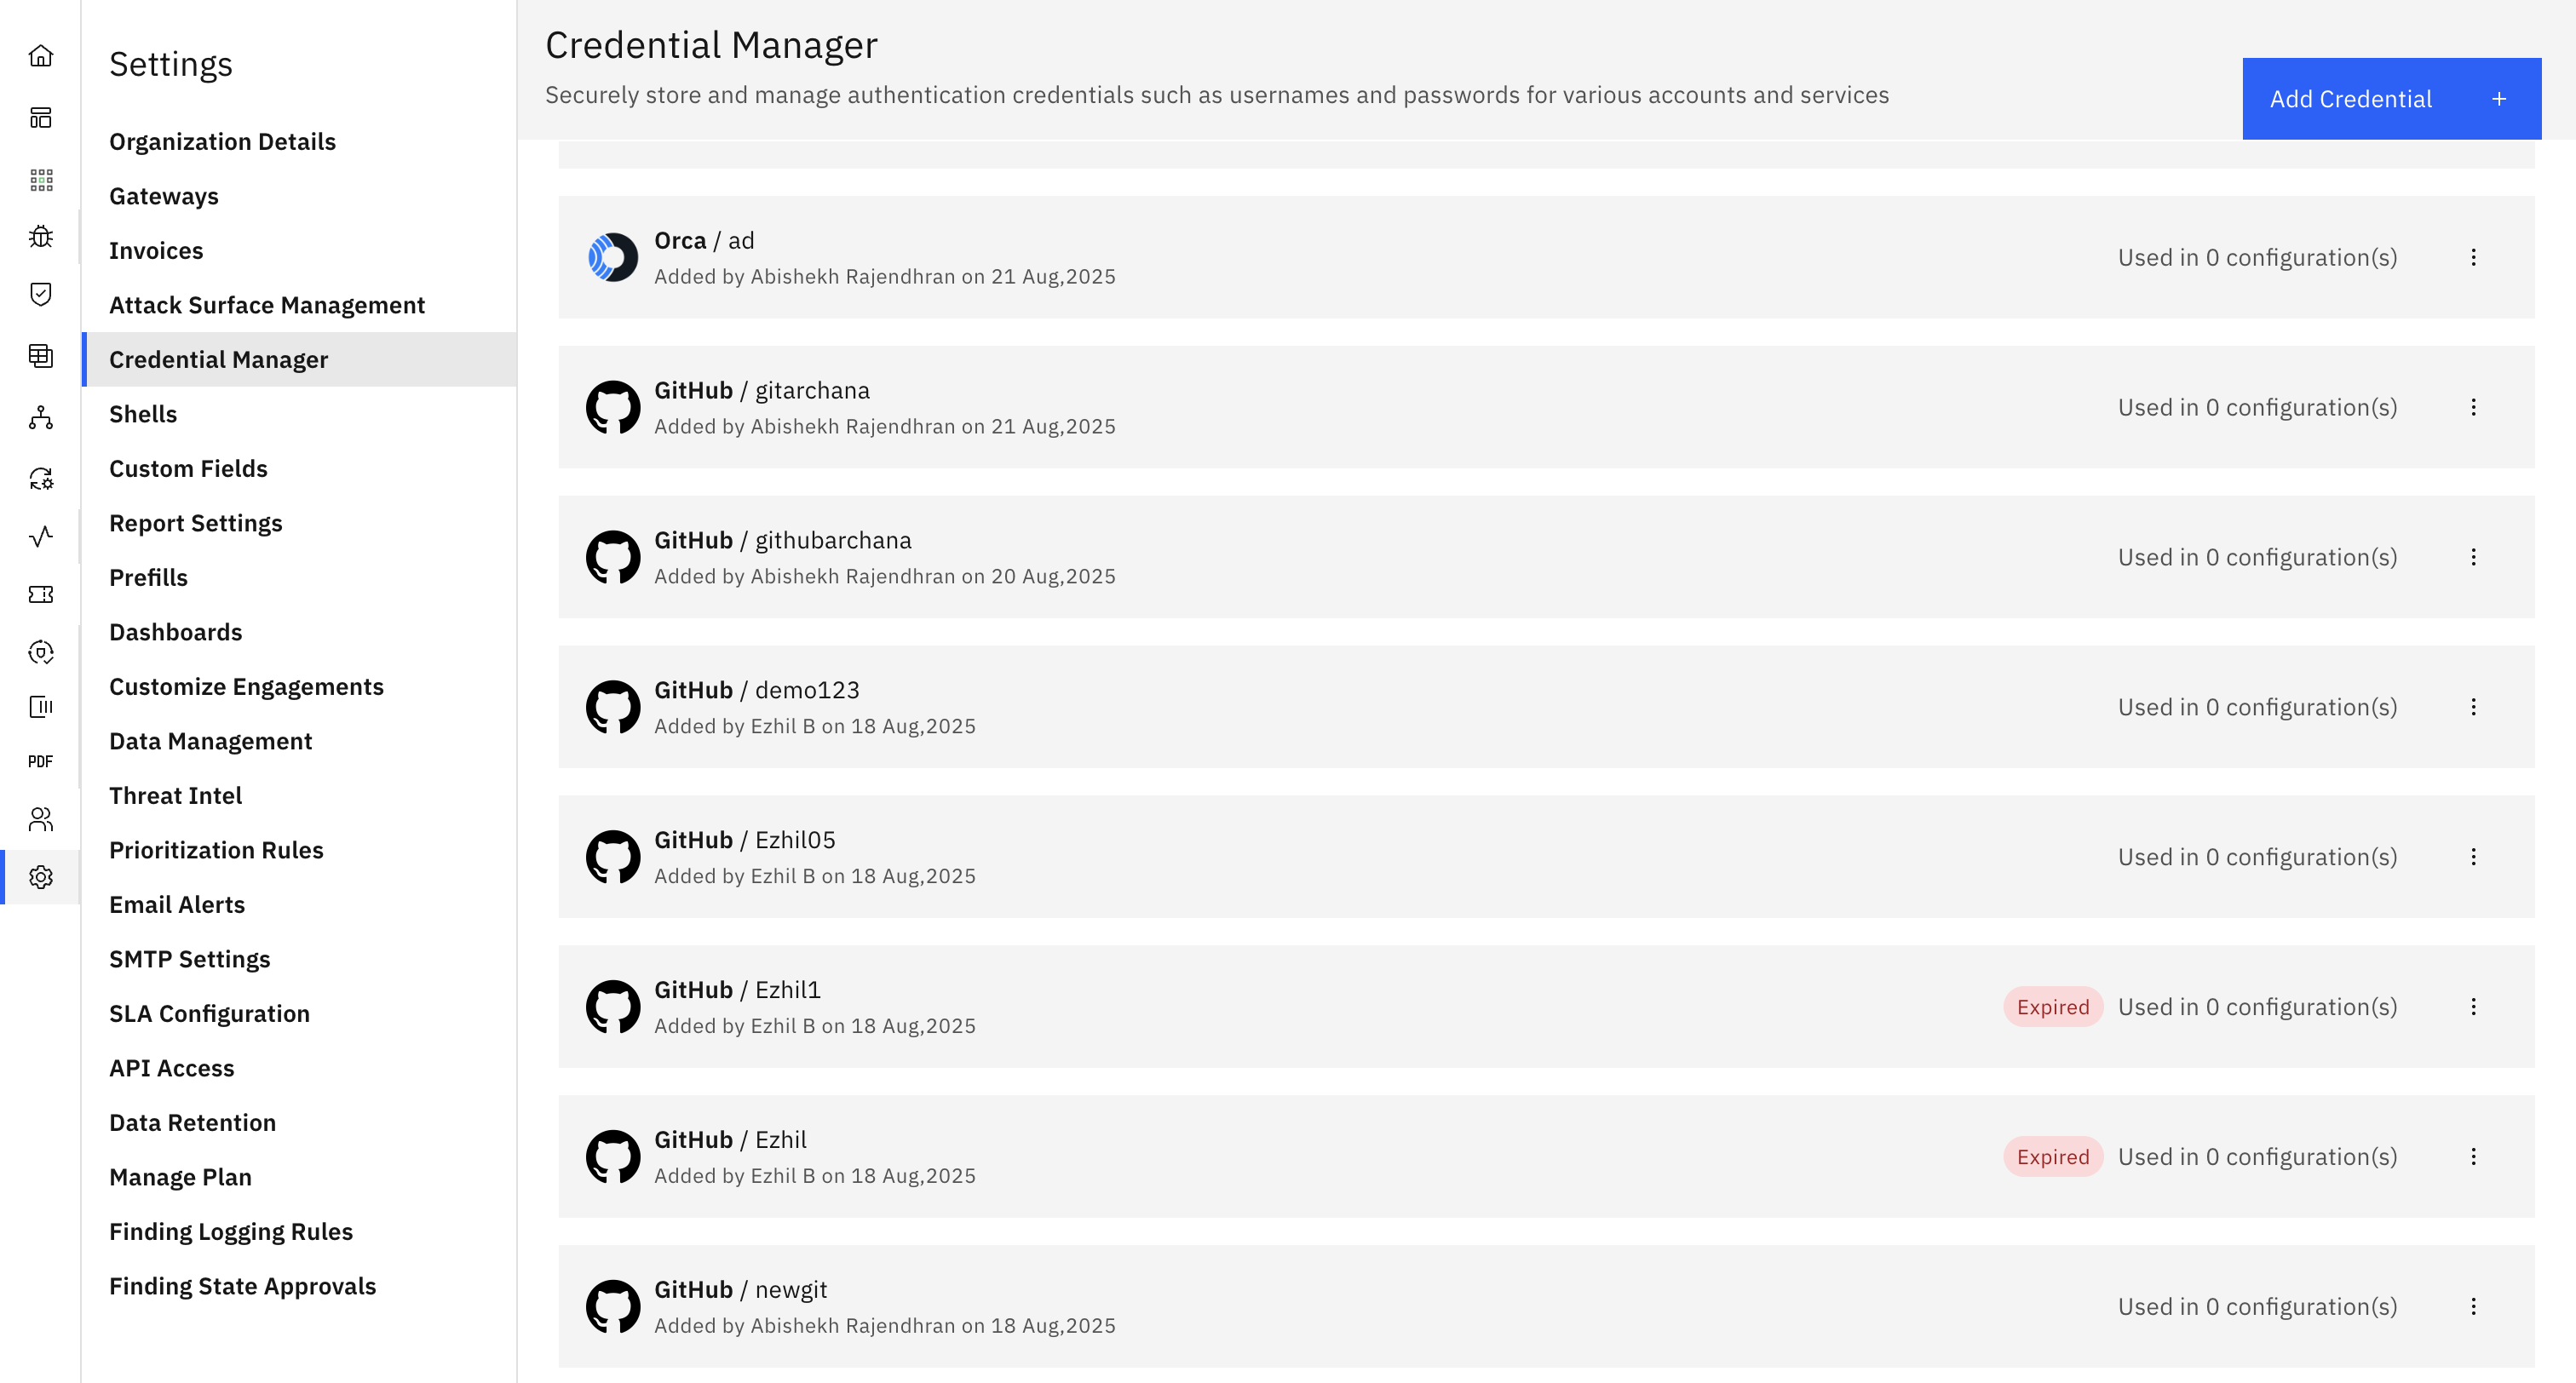Open the PDF icon in the sidebar

[x=41, y=762]
